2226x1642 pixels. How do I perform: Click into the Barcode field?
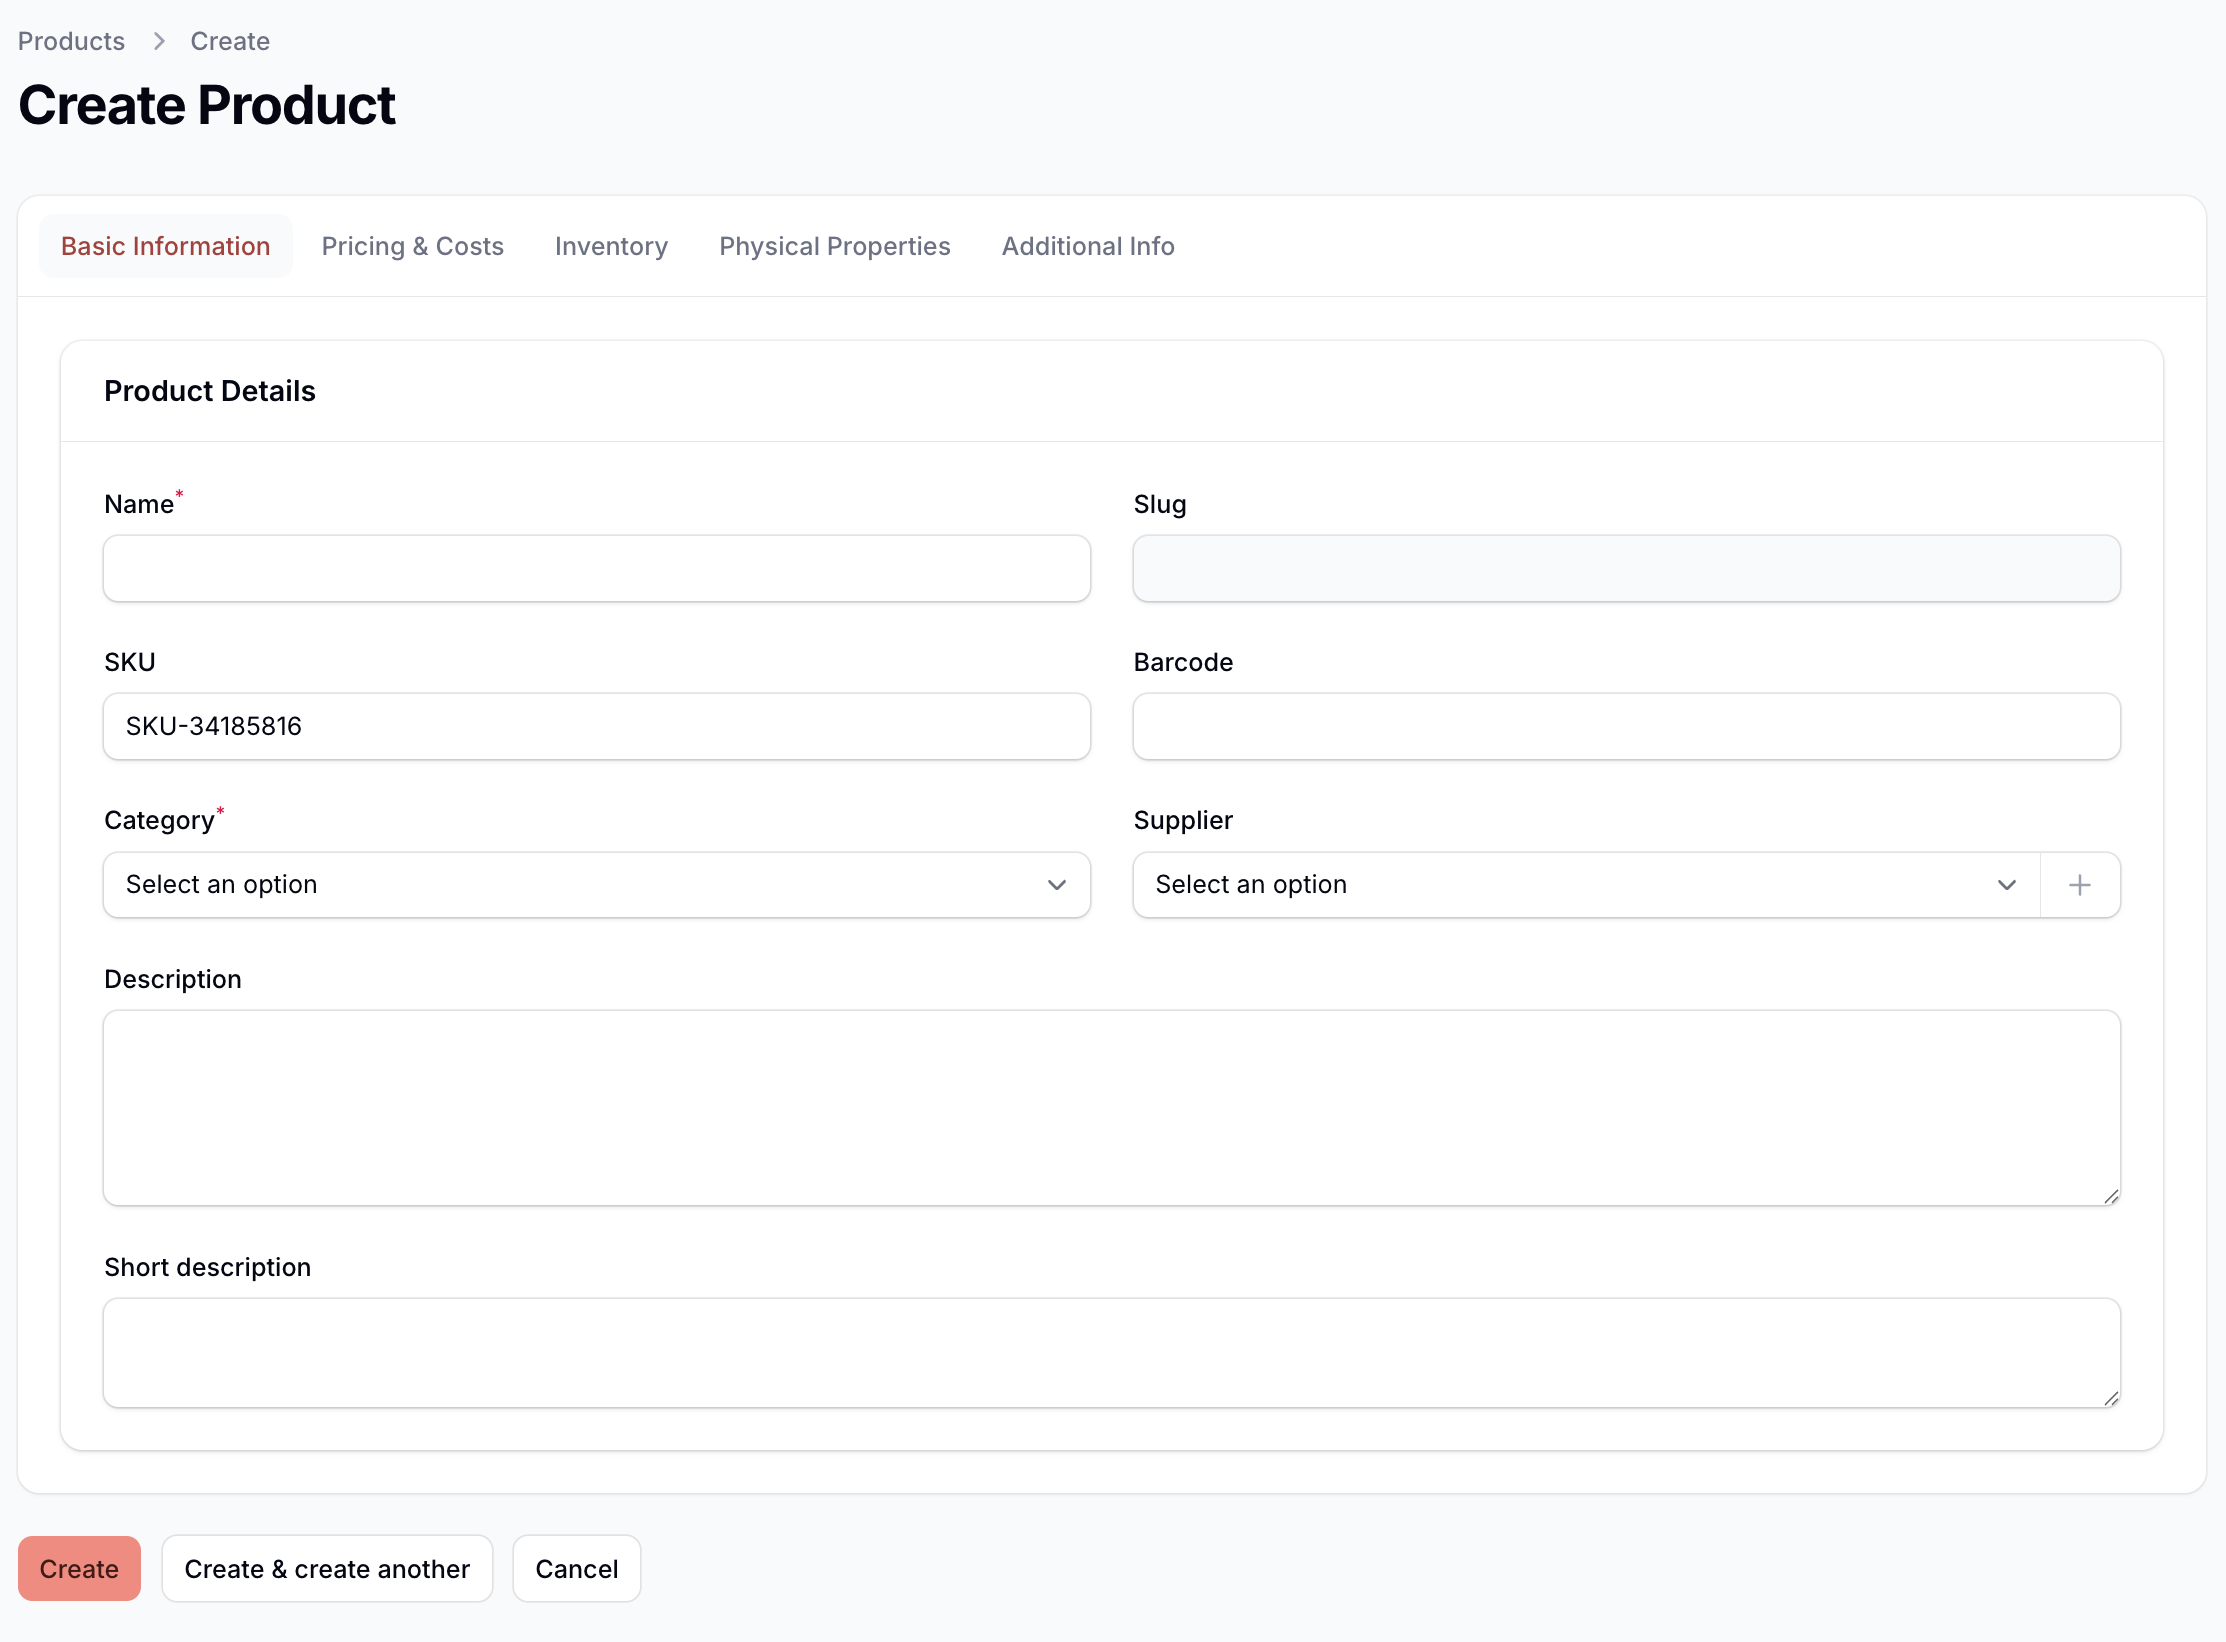click(1625, 726)
